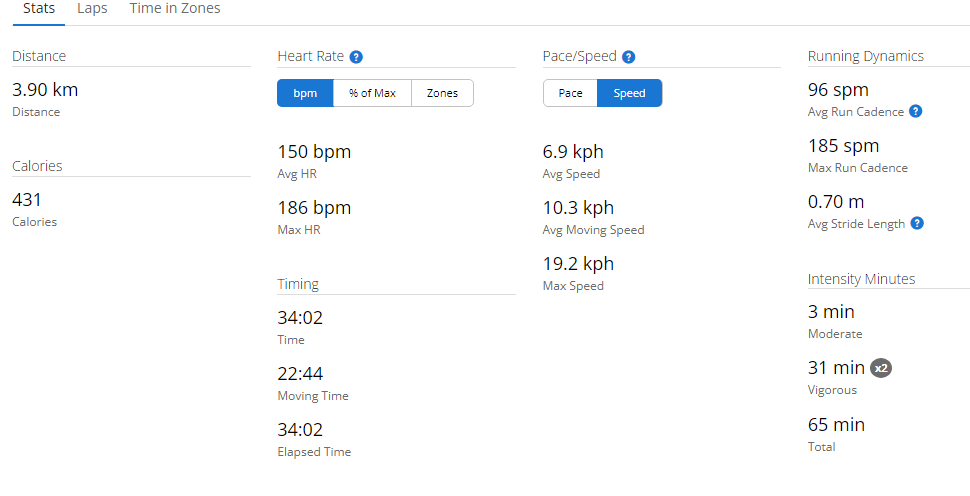Click the Pace/Speed help icon
Screen dimensions: 970x496
pyautogui.click(x=629, y=57)
